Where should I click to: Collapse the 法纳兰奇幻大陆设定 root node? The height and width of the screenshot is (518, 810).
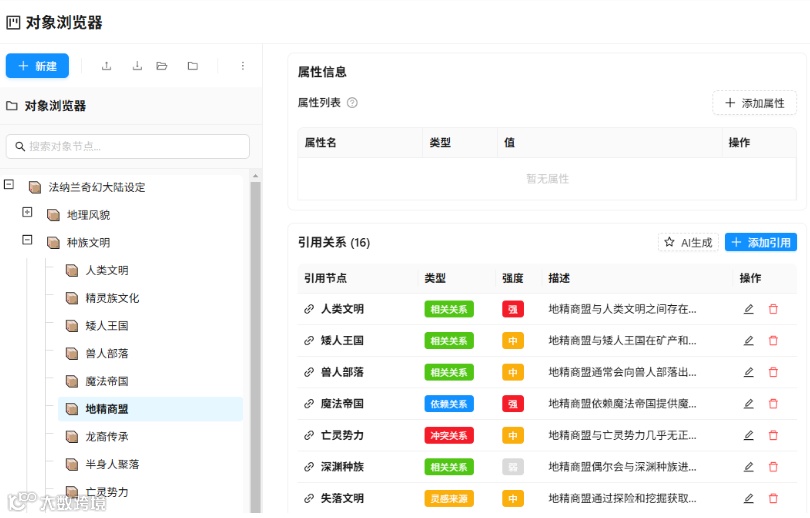pos(9,184)
